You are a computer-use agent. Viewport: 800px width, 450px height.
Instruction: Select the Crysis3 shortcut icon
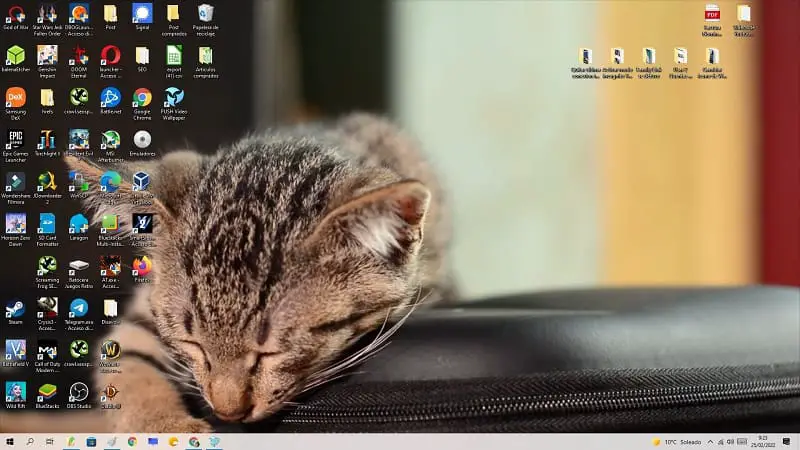[x=47, y=315]
